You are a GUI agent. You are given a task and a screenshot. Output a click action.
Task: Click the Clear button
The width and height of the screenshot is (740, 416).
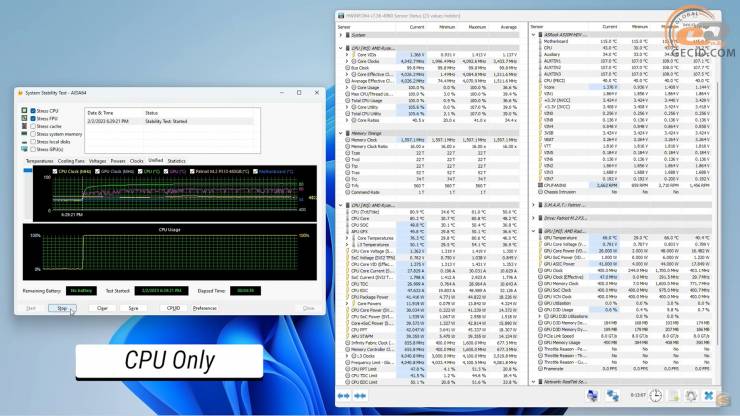pyautogui.click(x=102, y=308)
